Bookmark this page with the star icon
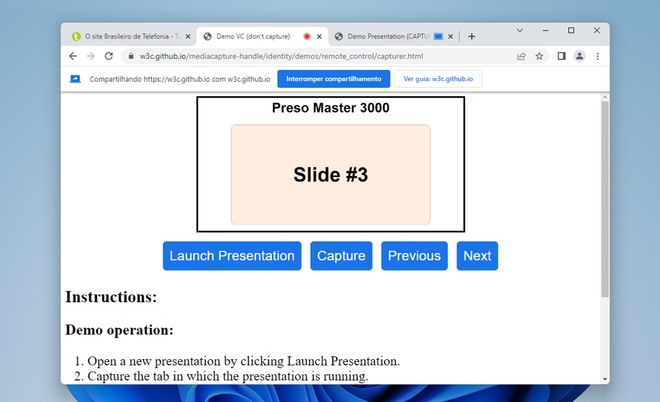The image size is (660, 402). [x=539, y=56]
